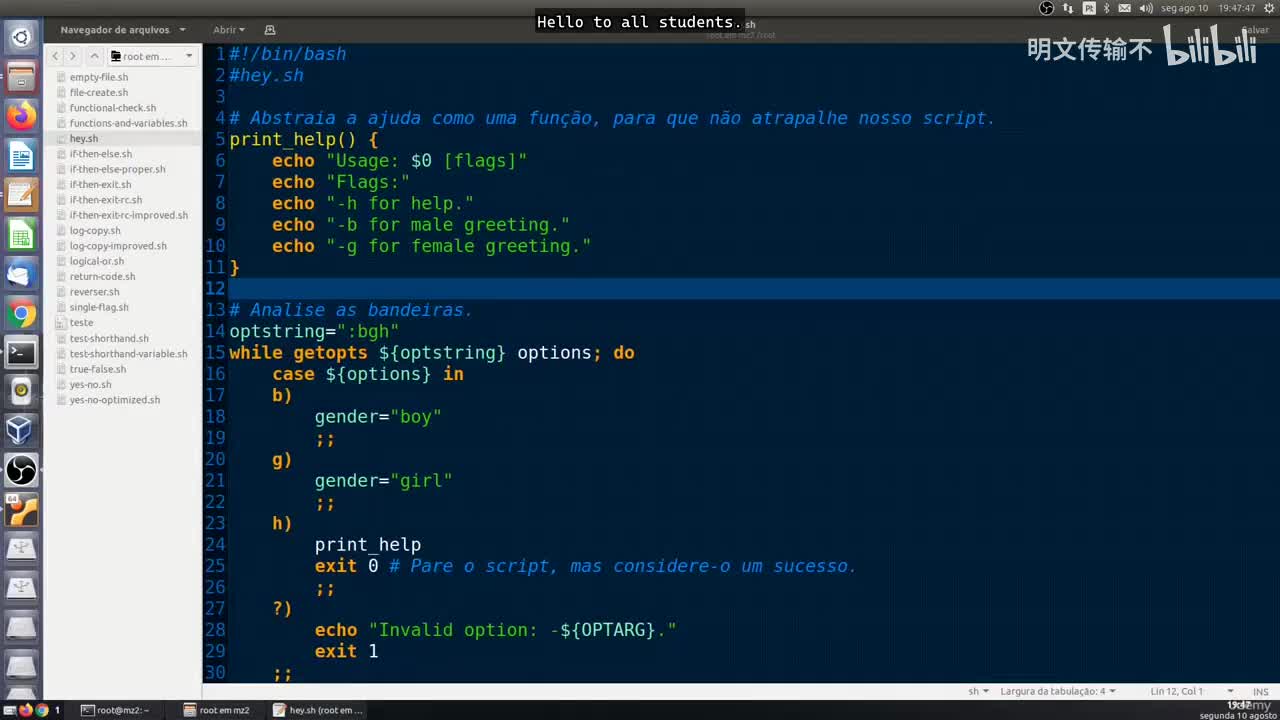Open the OBS indicator in the top panel
The width and height of the screenshot is (1280, 720).
pos(1047,8)
